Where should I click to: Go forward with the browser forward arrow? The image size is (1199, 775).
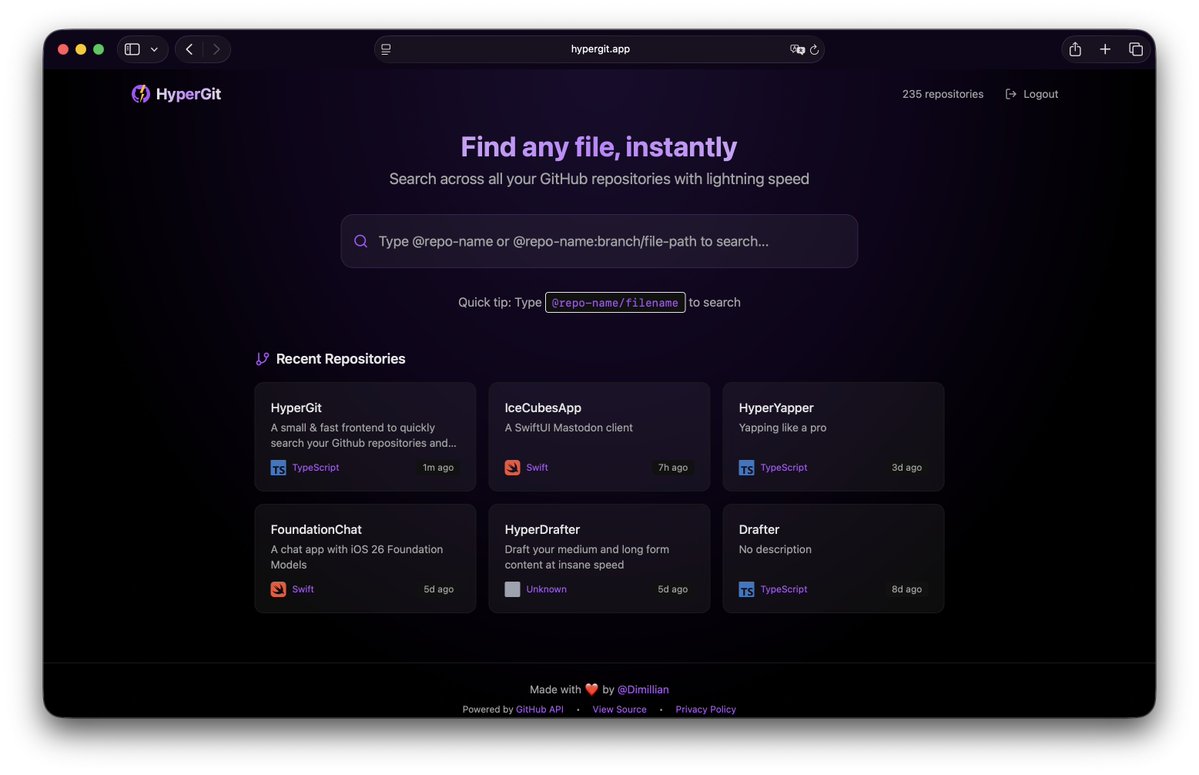[216, 49]
